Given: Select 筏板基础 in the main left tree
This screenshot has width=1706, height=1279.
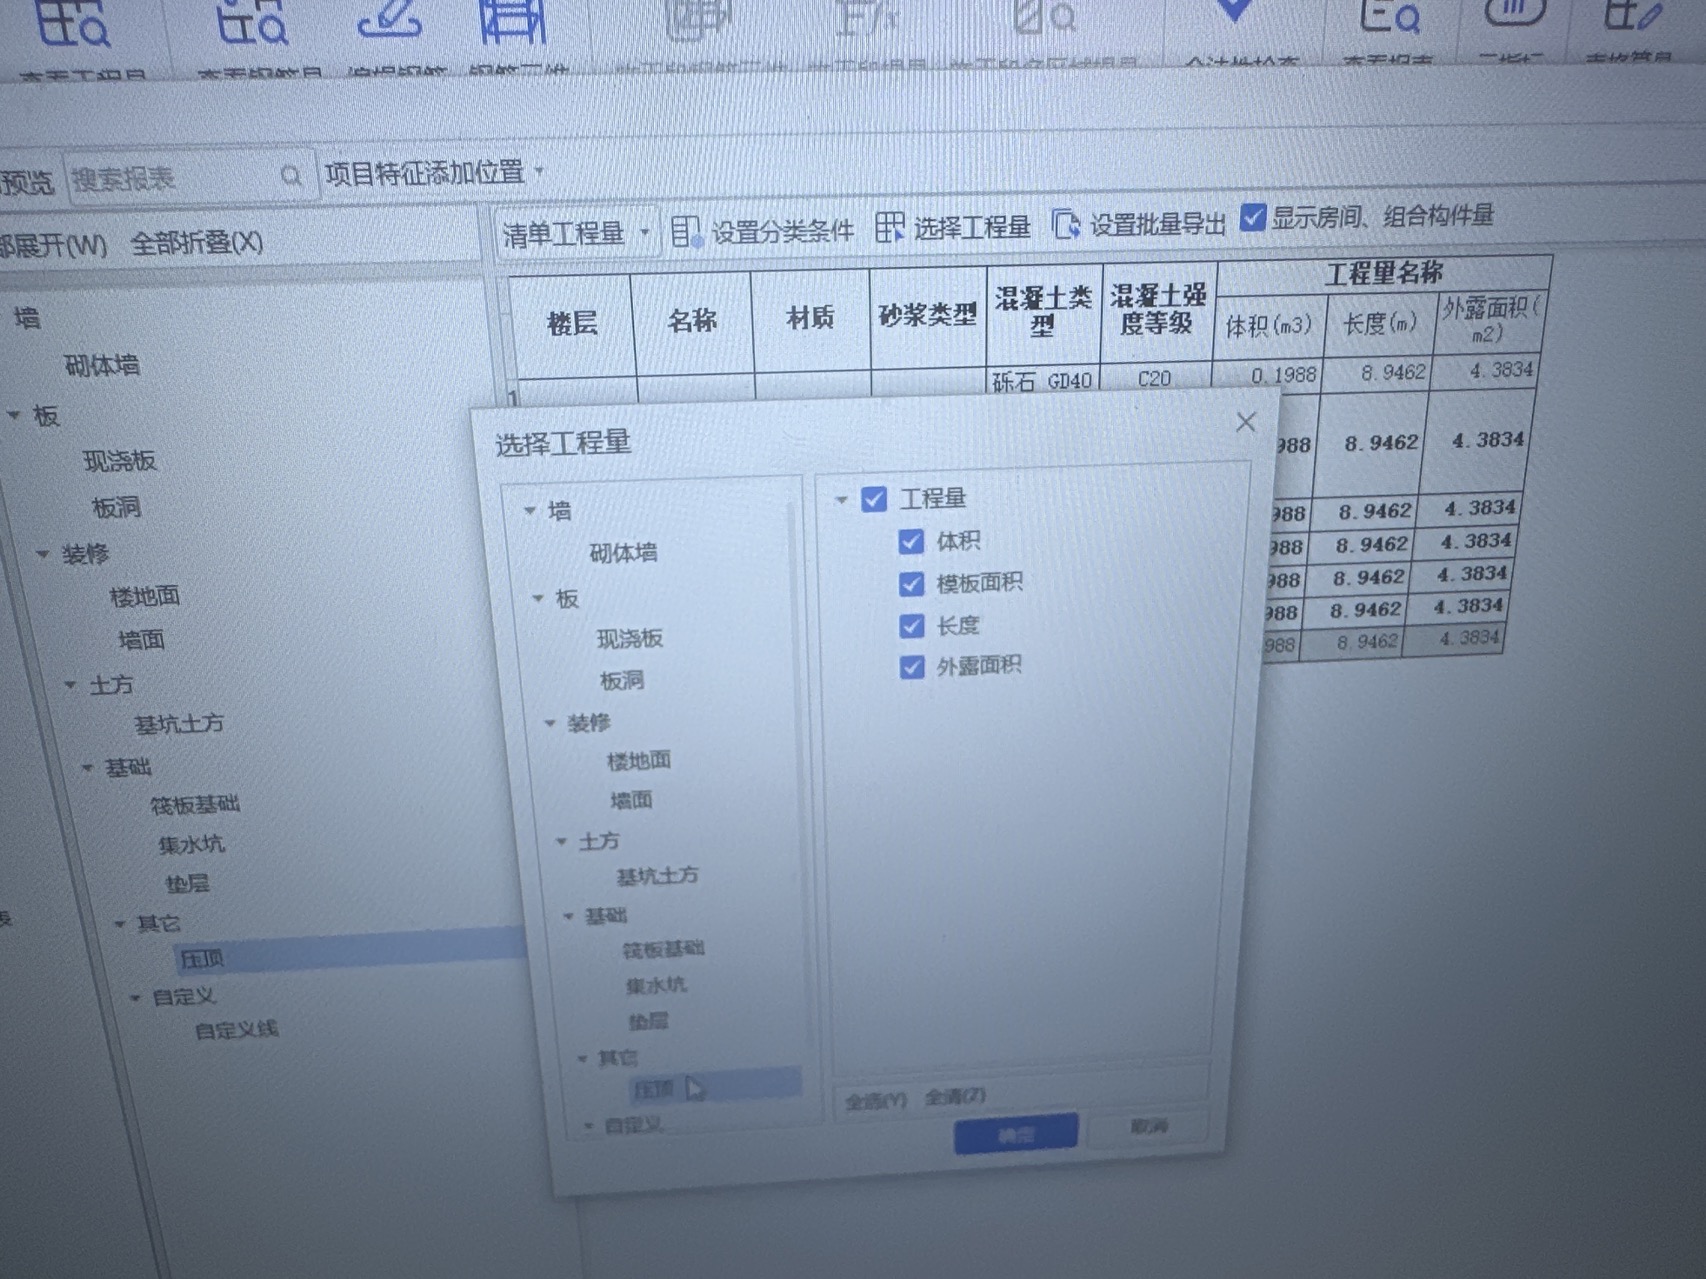Looking at the screenshot, I should (x=195, y=805).
